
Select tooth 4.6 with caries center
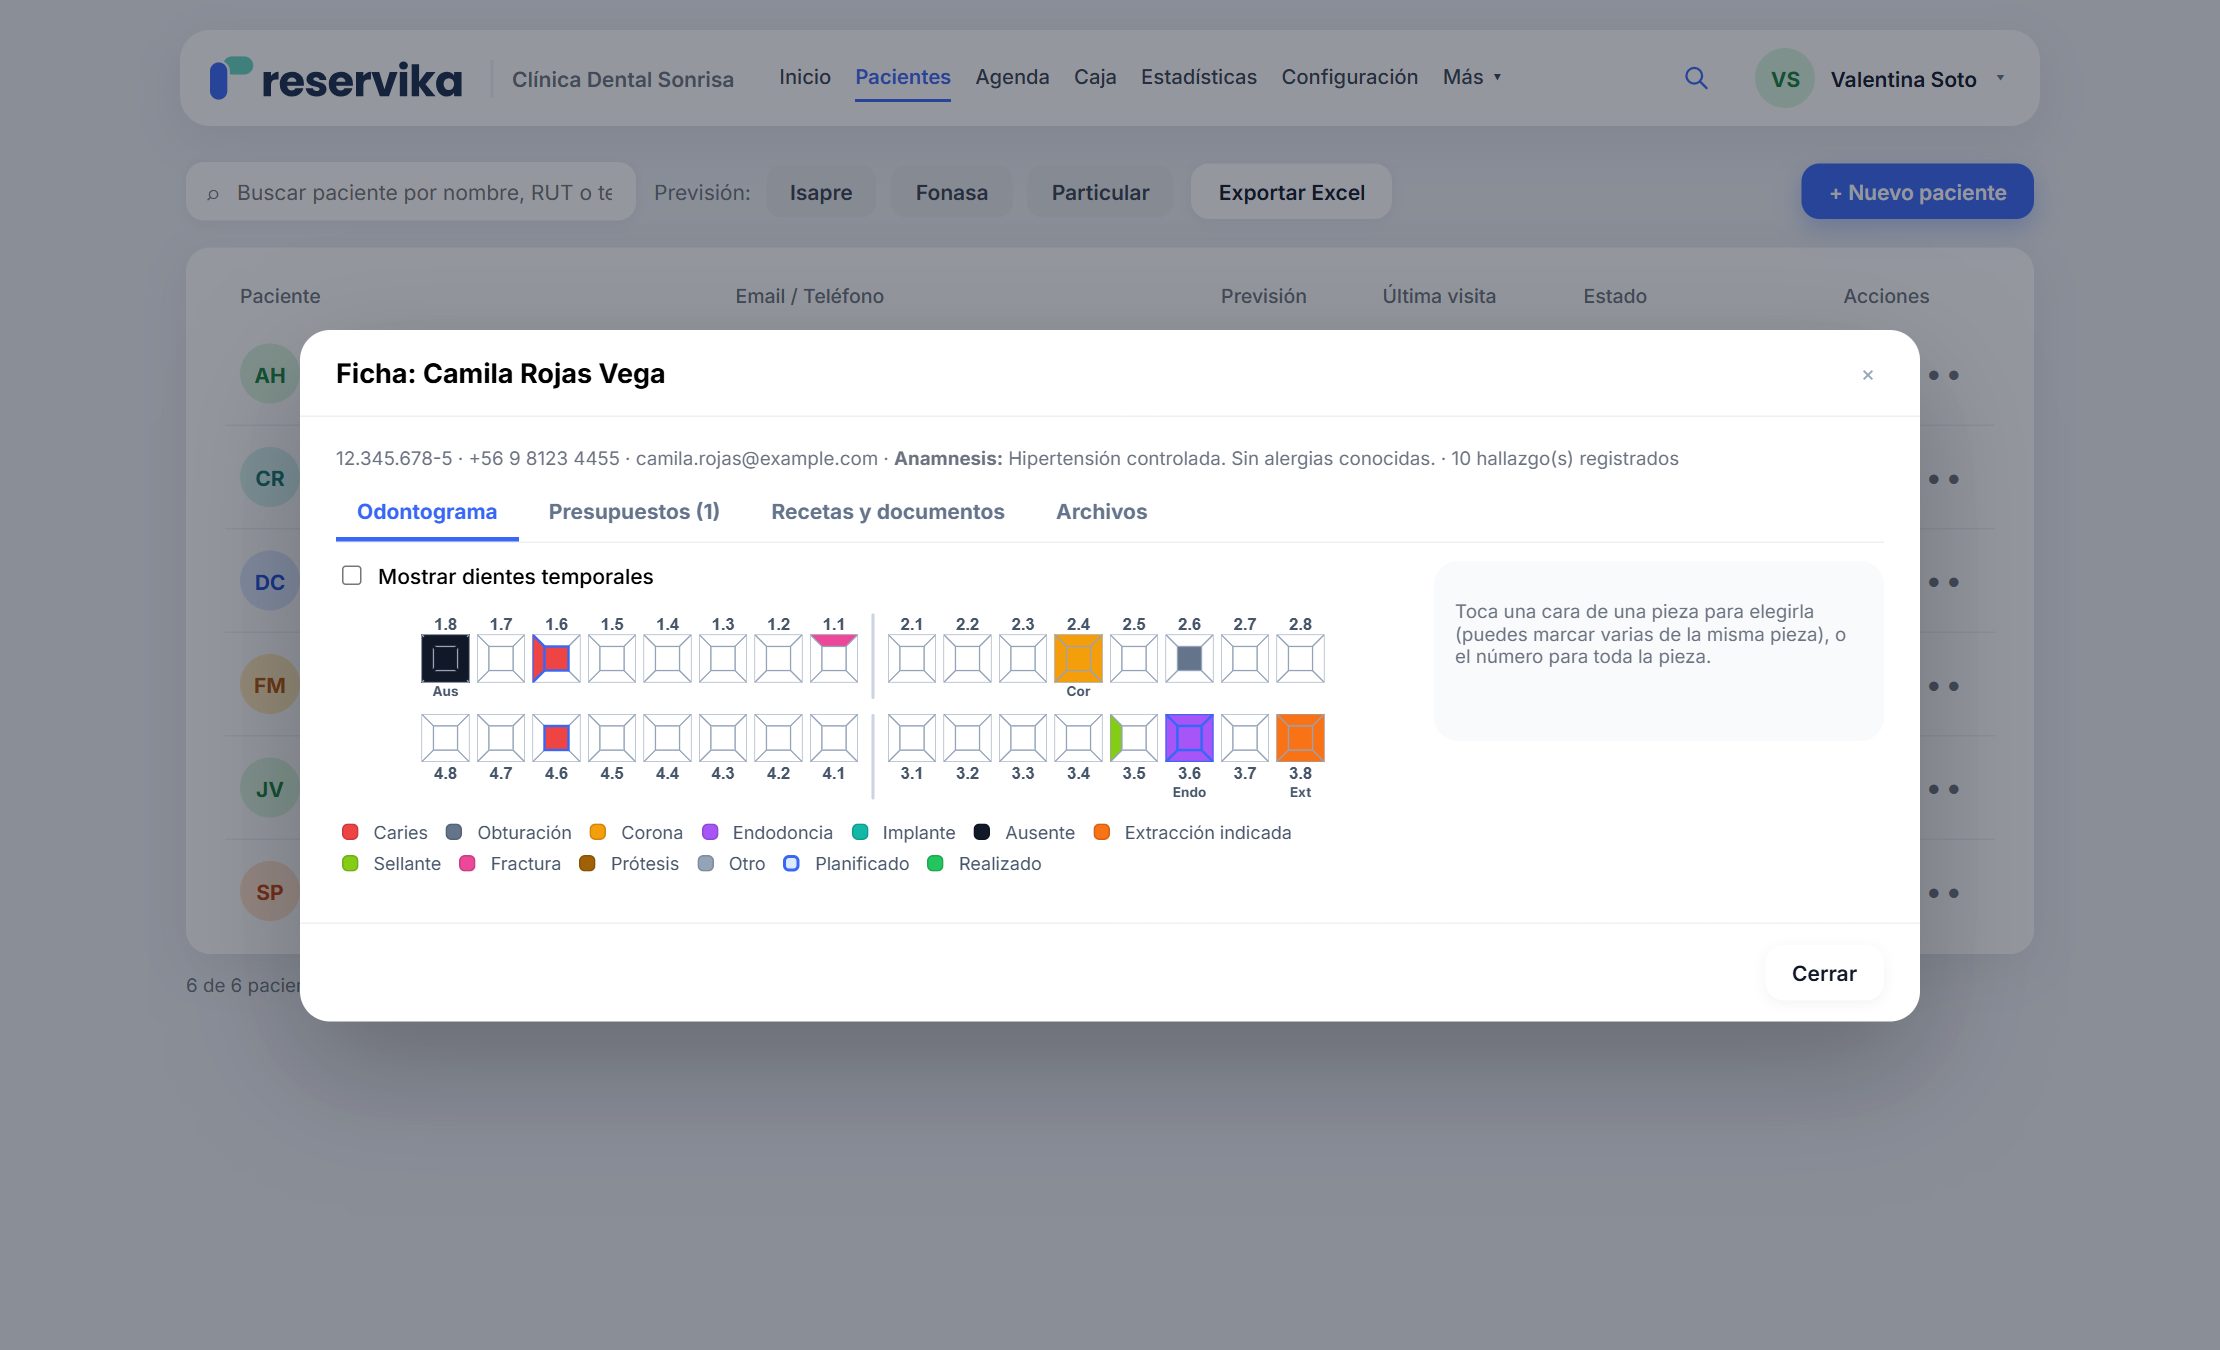pos(556,738)
